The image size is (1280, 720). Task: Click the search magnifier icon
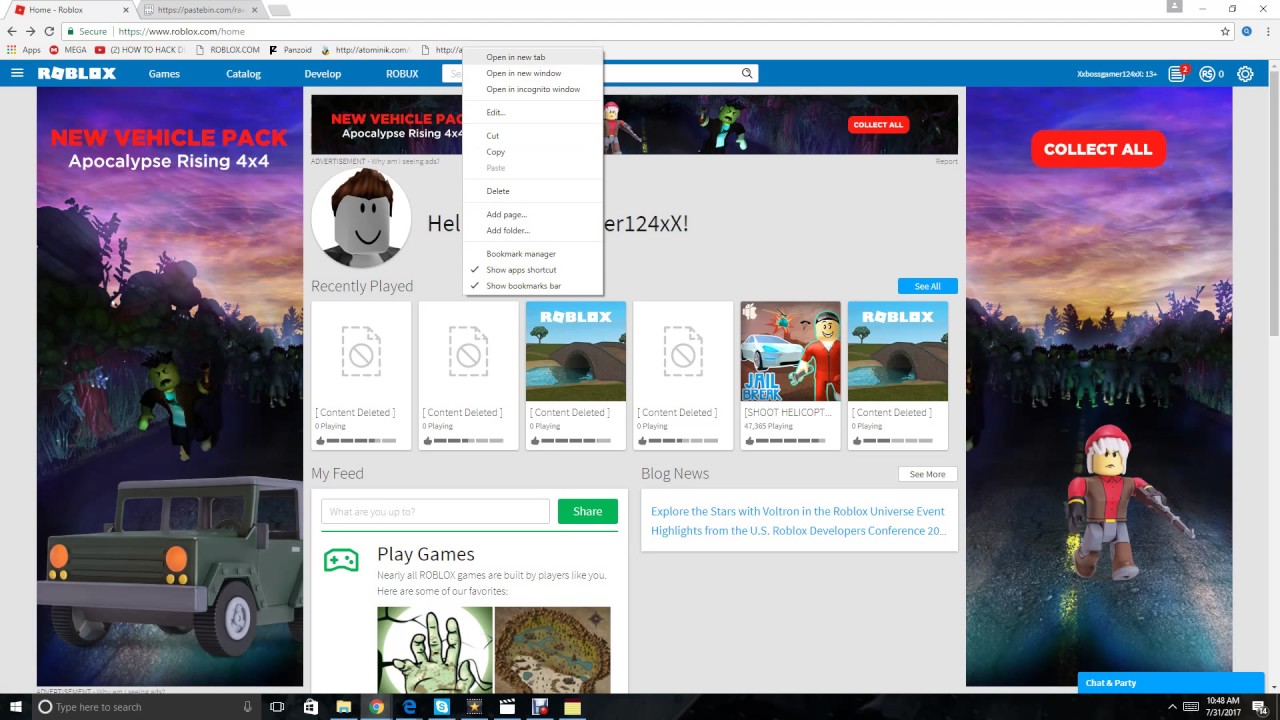pyautogui.click(x=746, y=73)
